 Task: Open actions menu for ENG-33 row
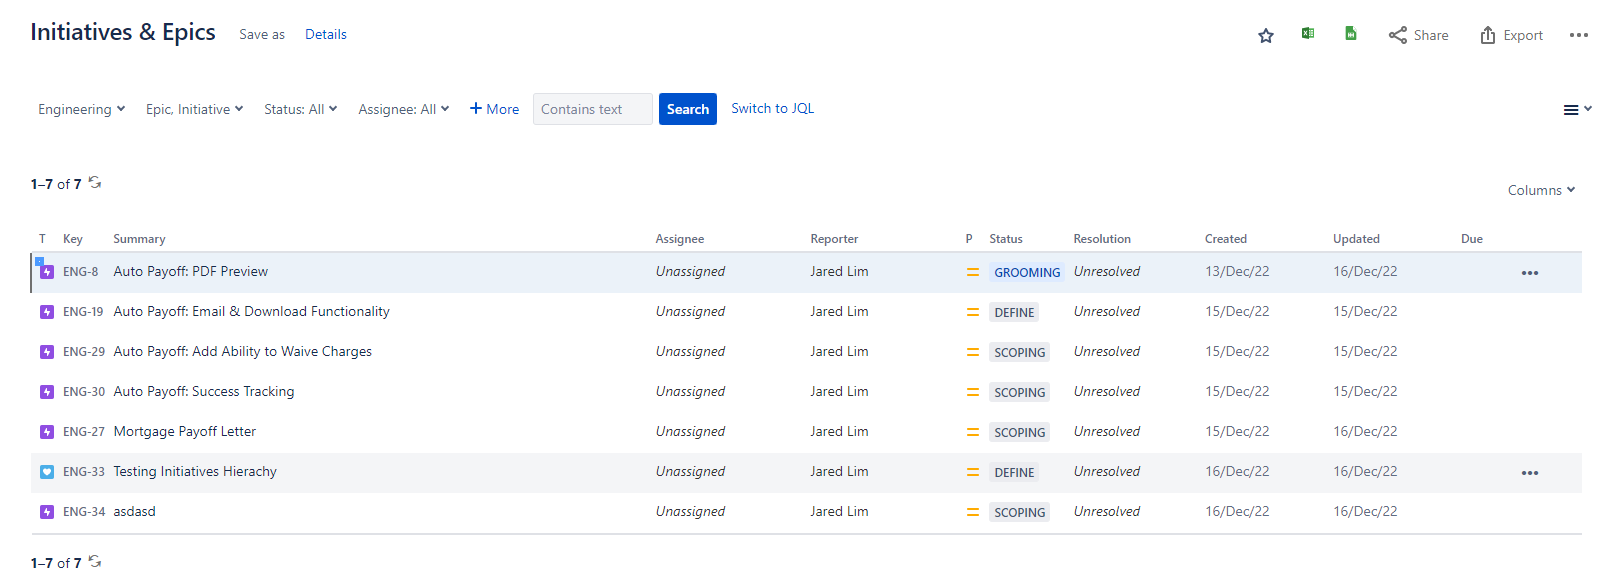[1530, 473]
